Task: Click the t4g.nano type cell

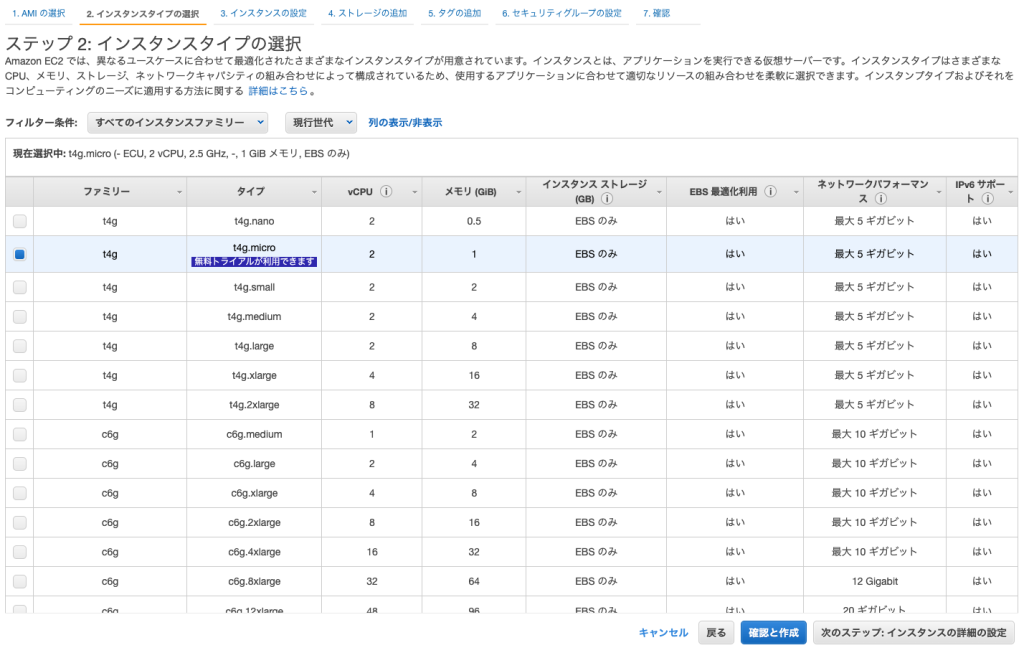Action: pyautogui.click(x=254, y=221)
